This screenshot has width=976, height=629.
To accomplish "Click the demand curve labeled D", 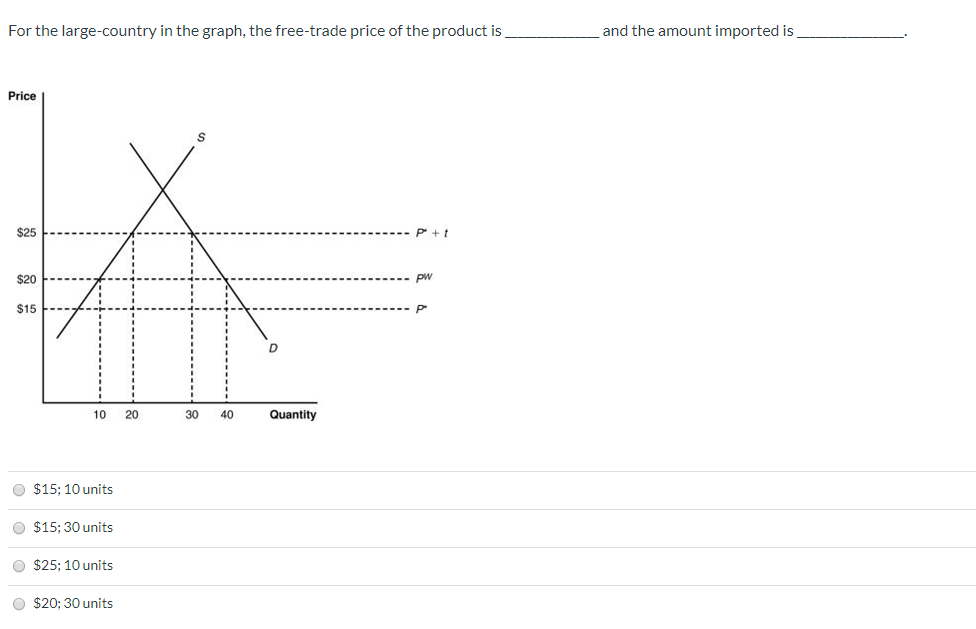I will pos(272,349).
